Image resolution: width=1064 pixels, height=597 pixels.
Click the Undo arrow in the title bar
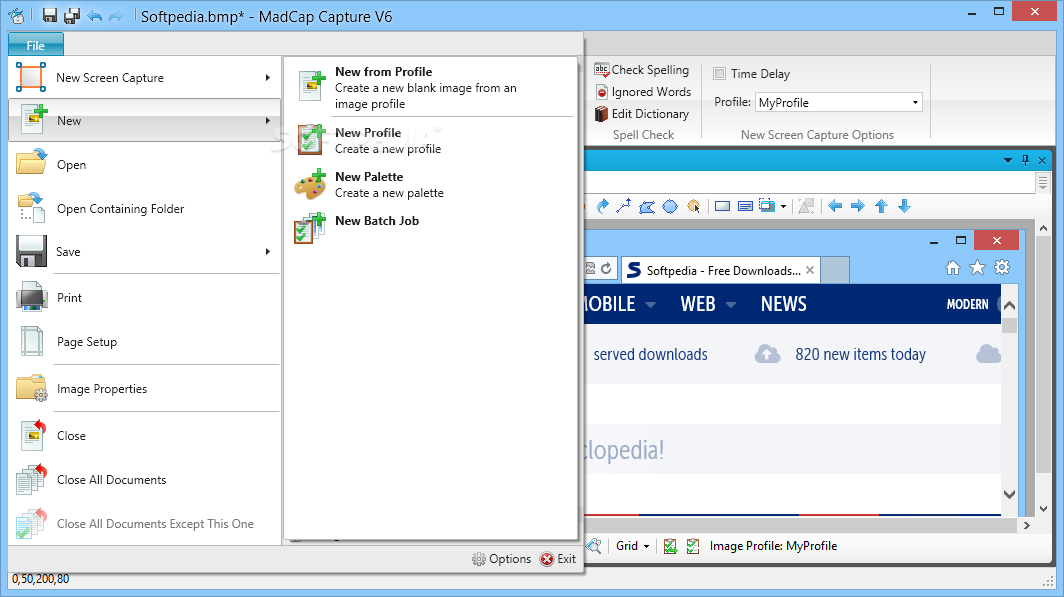pos(94,16)
